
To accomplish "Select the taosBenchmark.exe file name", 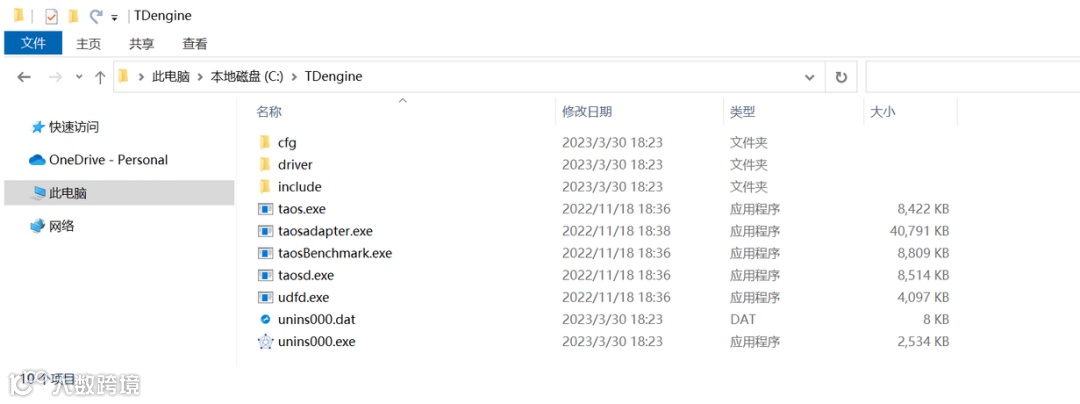I will coord(335,253).
